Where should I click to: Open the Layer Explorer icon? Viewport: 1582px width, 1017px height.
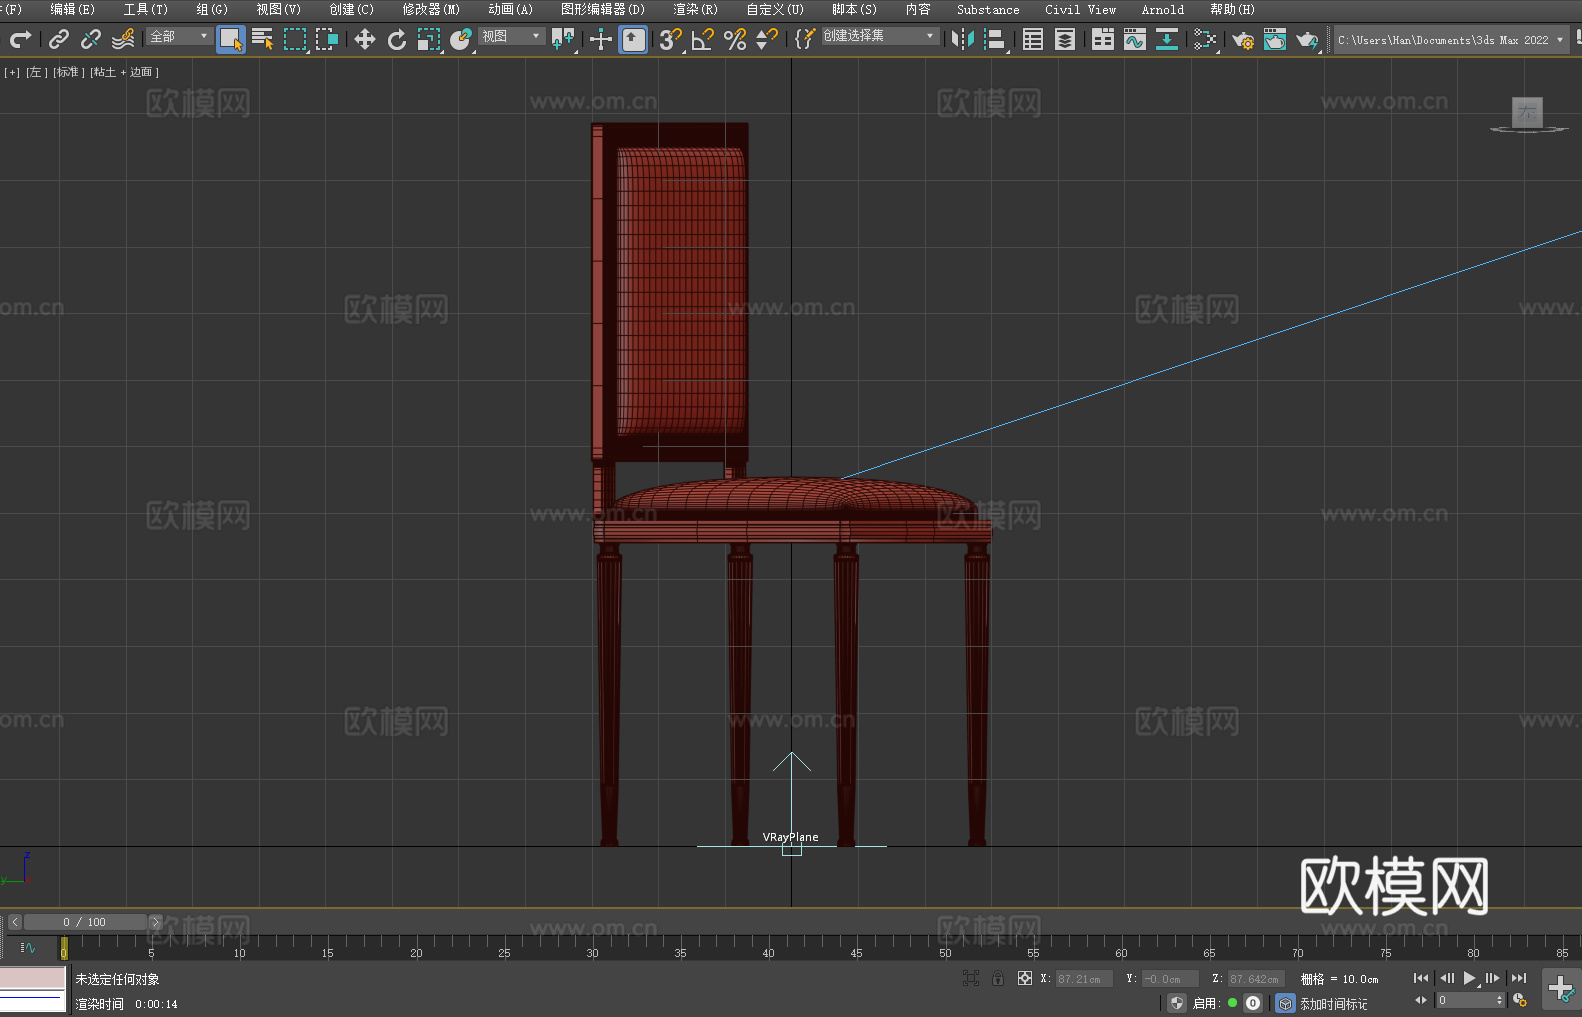[x=1065, y=39]
